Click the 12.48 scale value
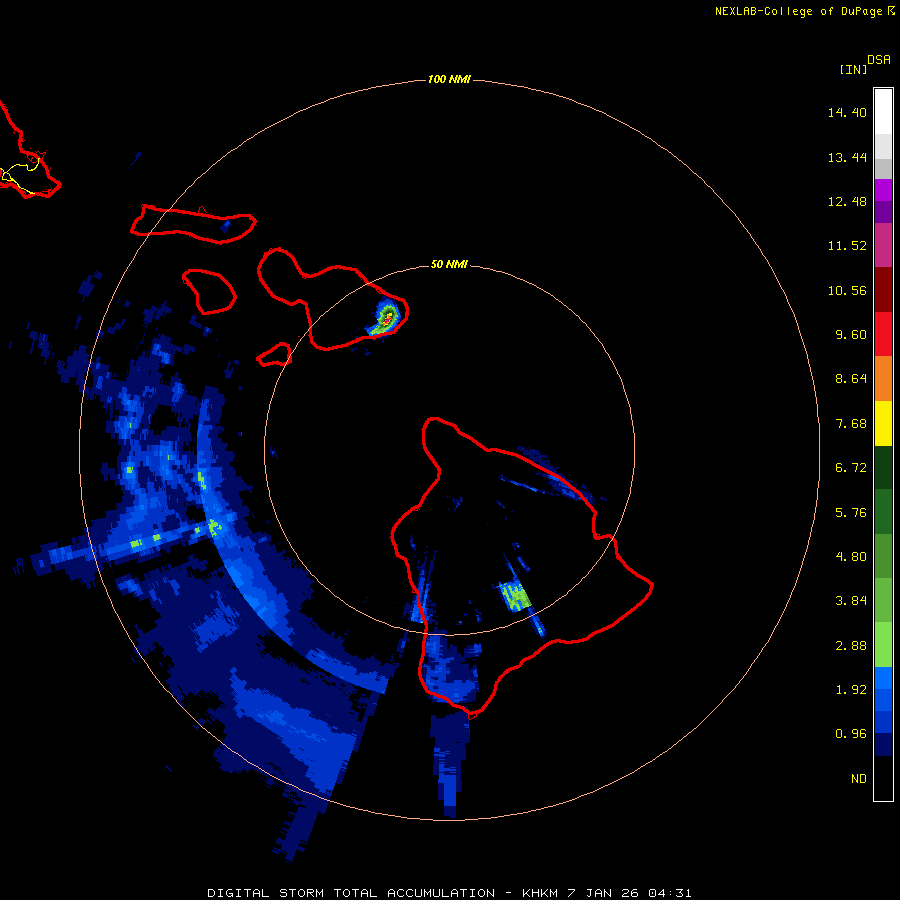900x900 pixels. [847, 201]
